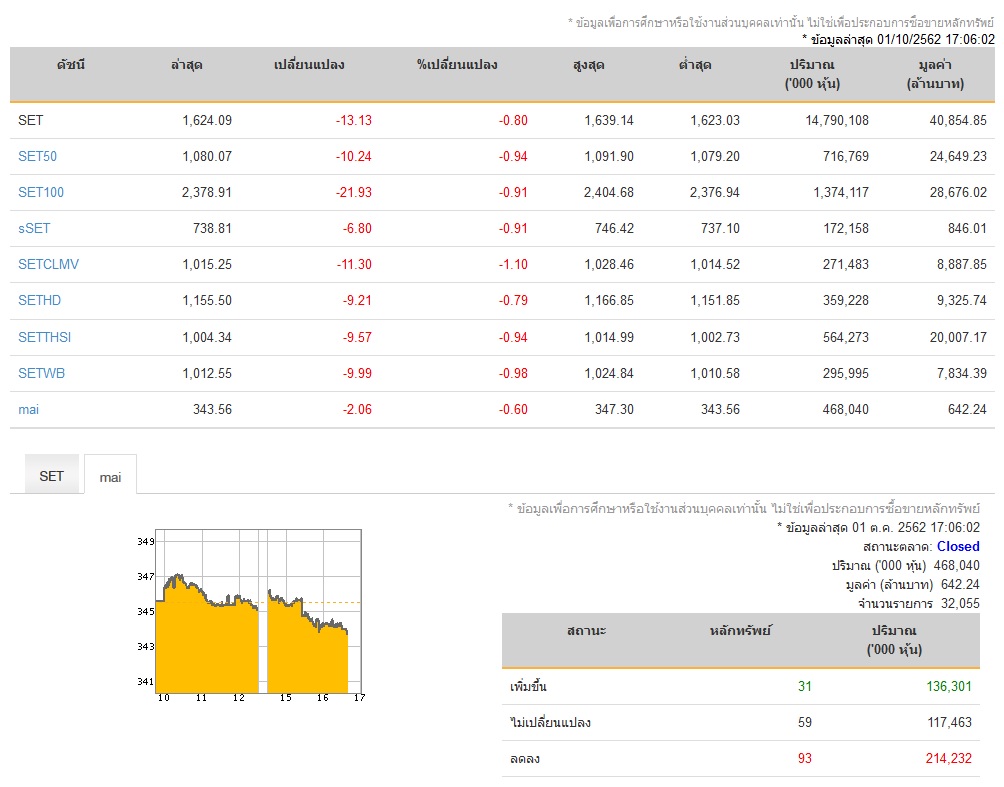Open the SETWB index link
This screenshot has width=1004, height=787.
pos(42,373)
